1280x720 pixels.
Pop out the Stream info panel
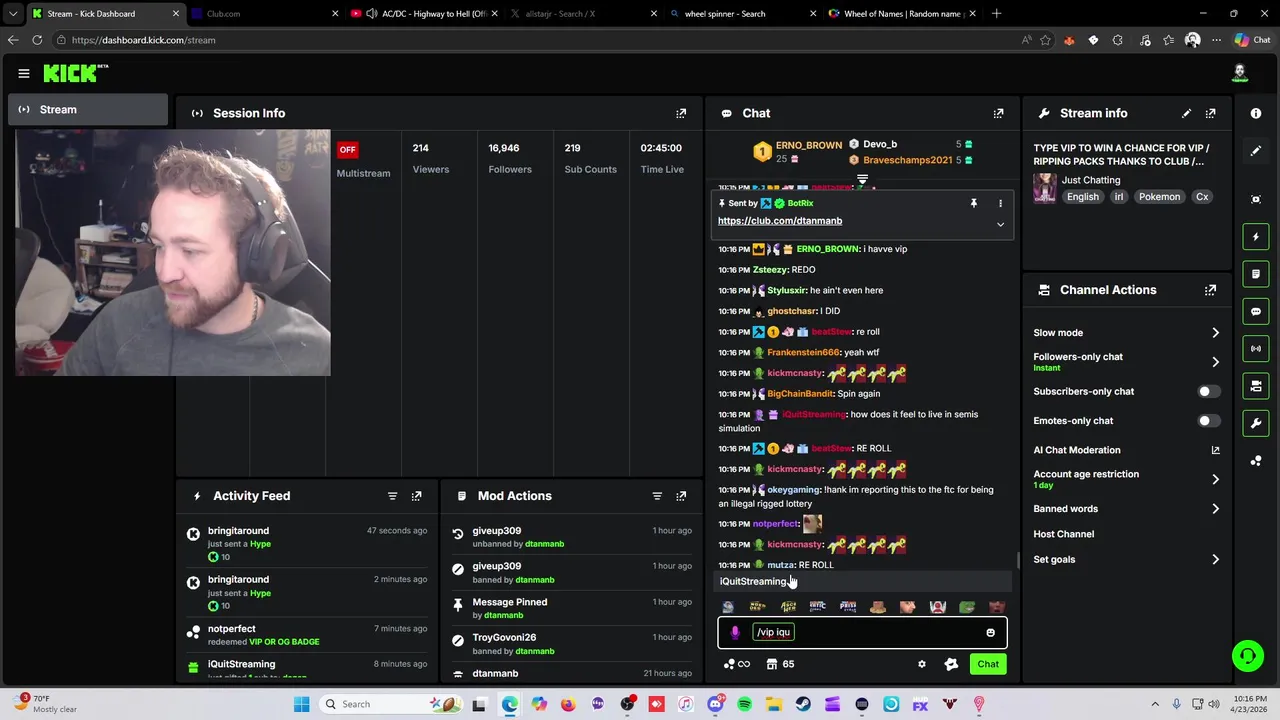(x=1210, y=113)
